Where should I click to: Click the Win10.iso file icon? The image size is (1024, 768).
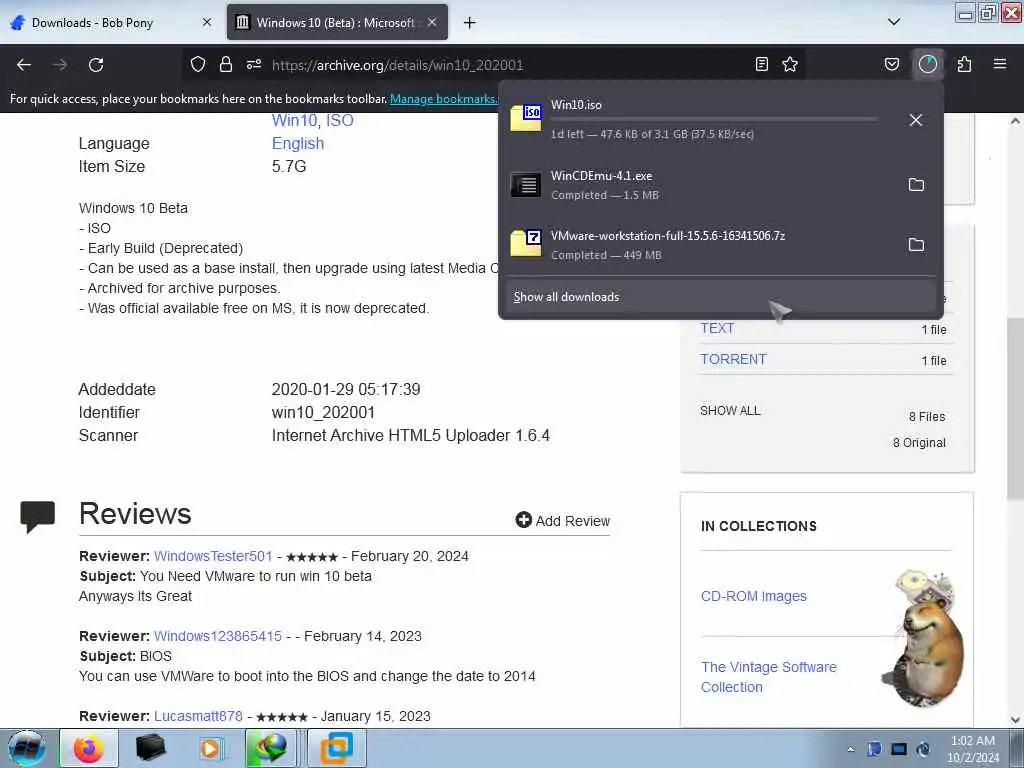(x=526, y=118)
